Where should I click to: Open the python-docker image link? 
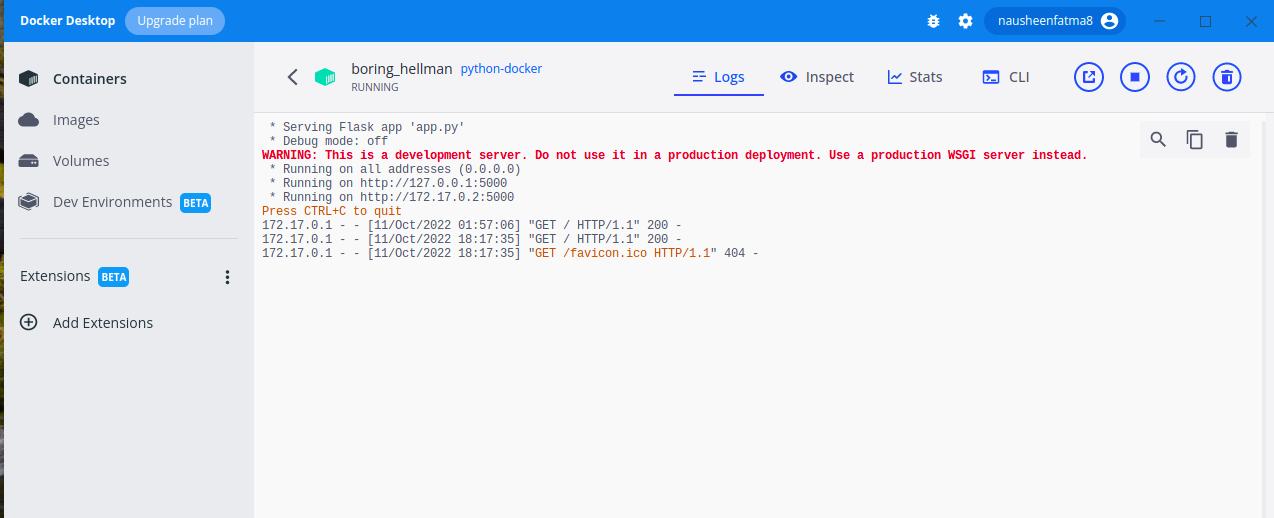(501, 69)
